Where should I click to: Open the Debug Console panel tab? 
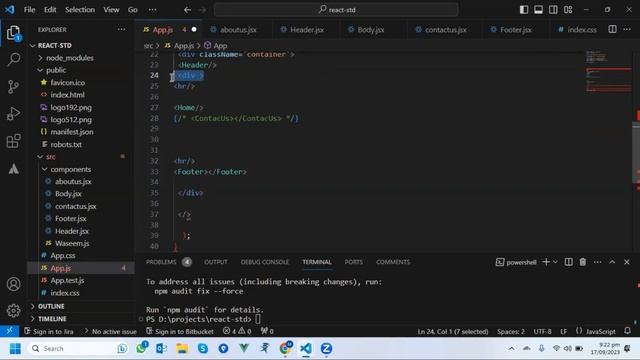pyautogui.click(x=264, y=262)
